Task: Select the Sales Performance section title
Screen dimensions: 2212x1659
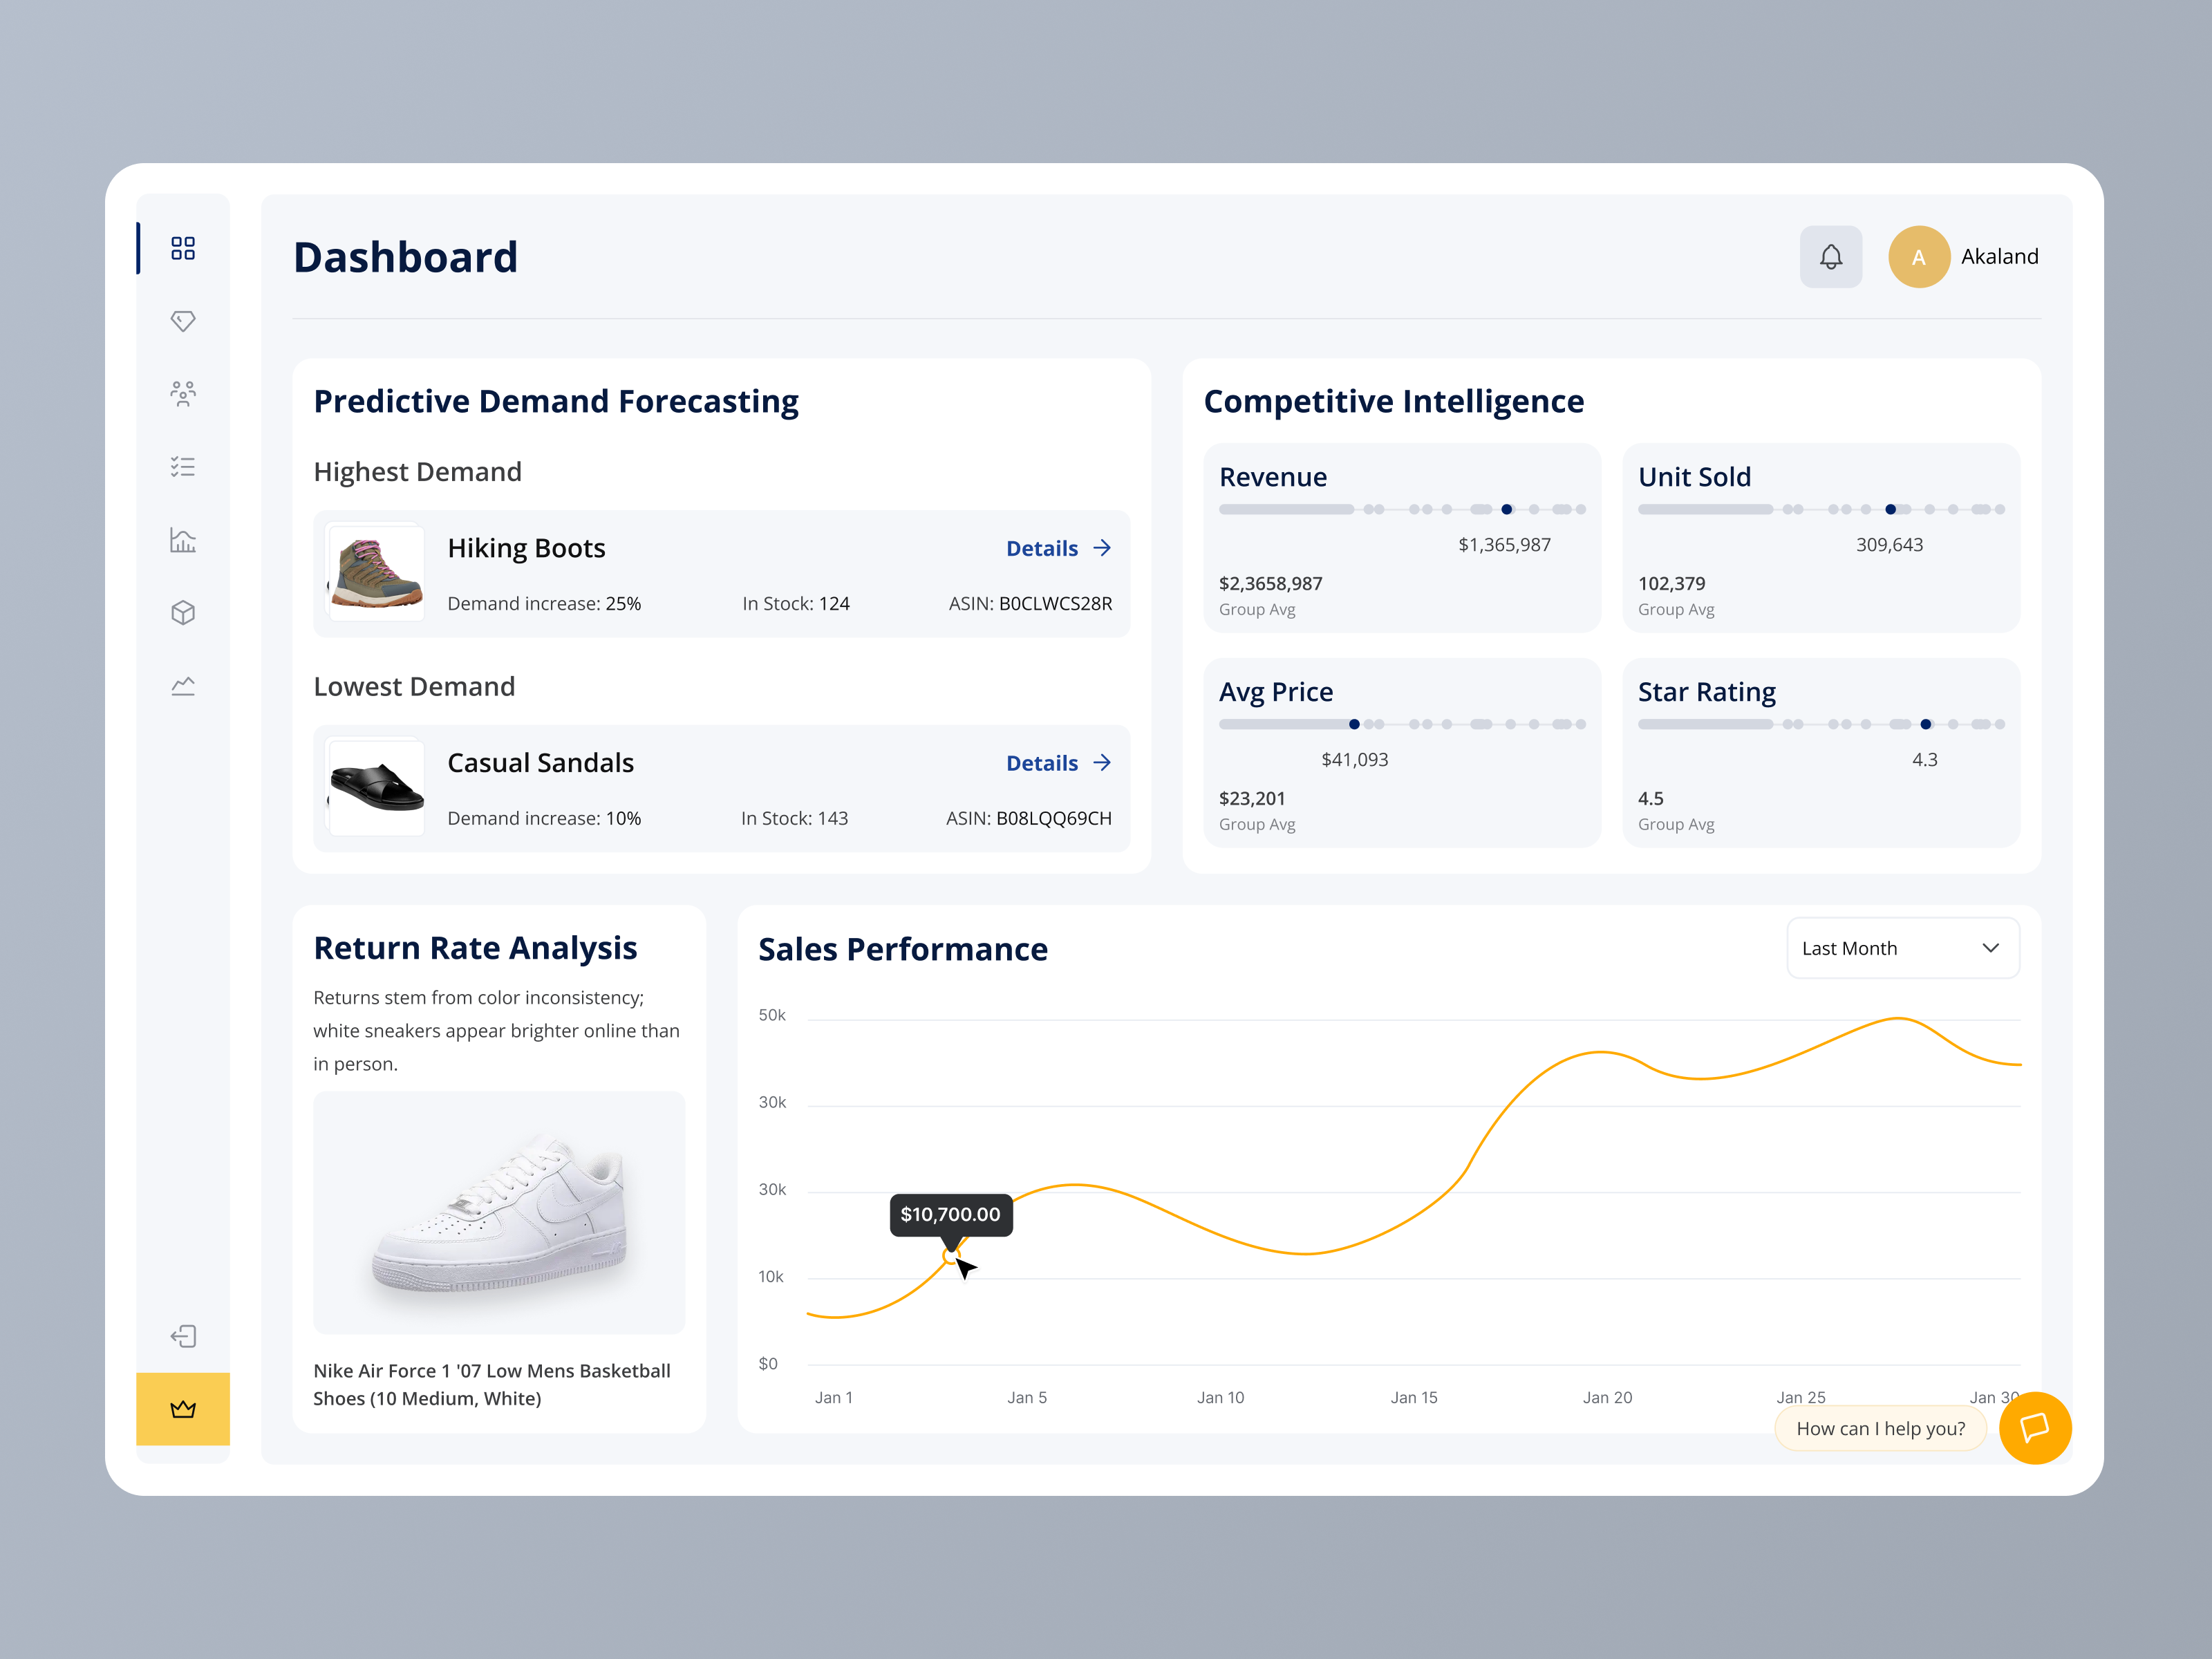Action: coord(902,949)
